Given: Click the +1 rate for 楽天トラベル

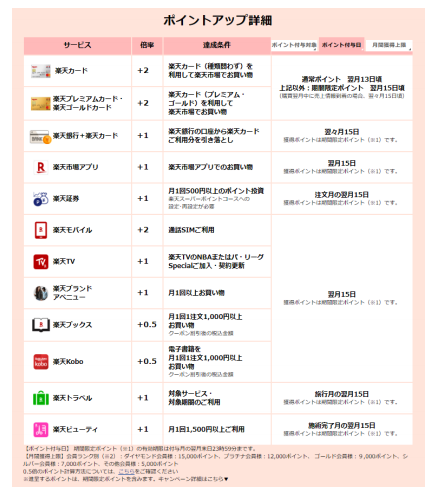Looking at the screenshot, I should click(x=143, y=398).
